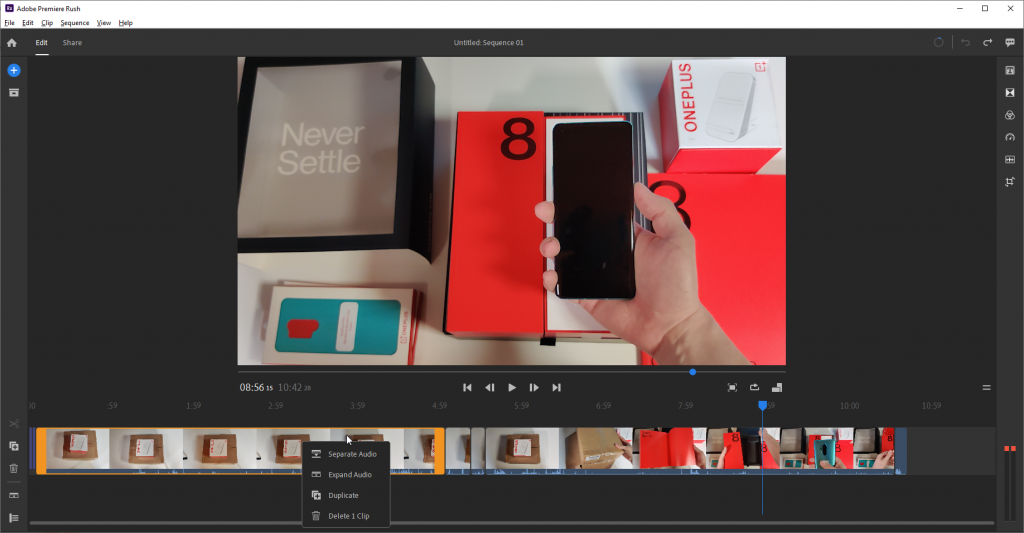The width and height of the screenshot is (1024, 533).
Task: Open the timeline options menu icon
Action: click(986, 387)
